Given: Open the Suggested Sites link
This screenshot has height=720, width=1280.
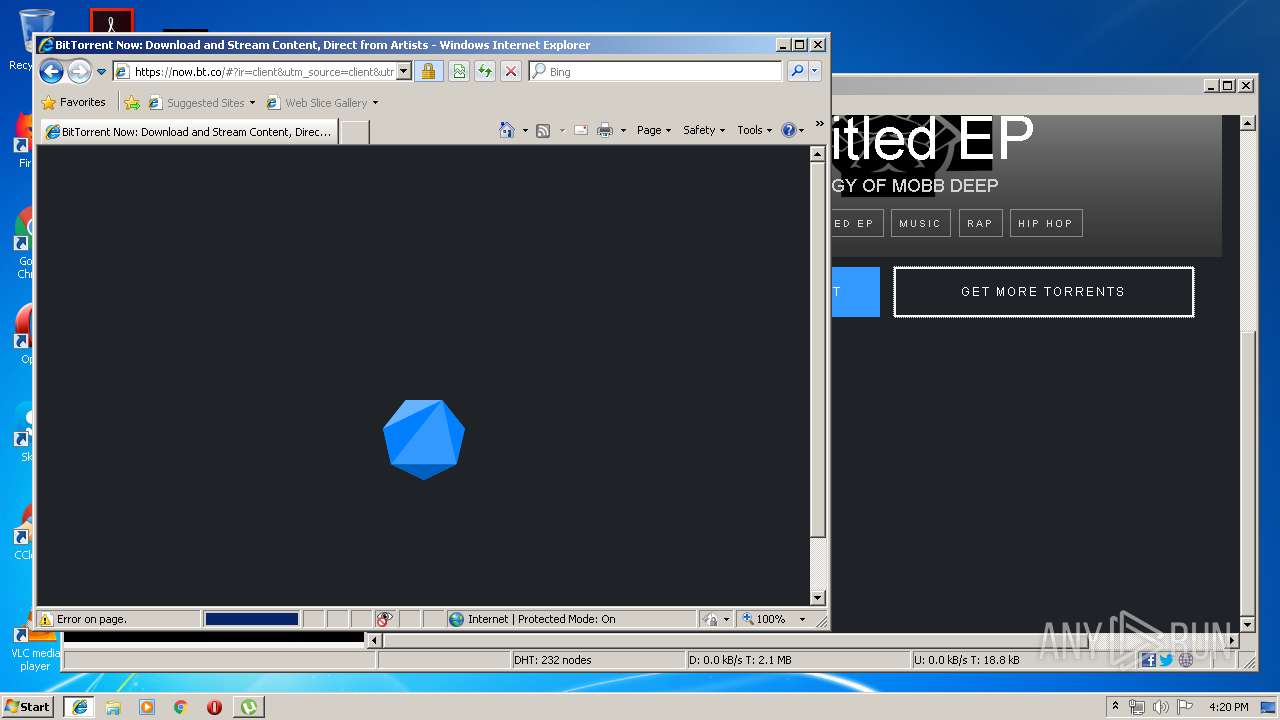Looking at the screenshot, I should point(201,103).
